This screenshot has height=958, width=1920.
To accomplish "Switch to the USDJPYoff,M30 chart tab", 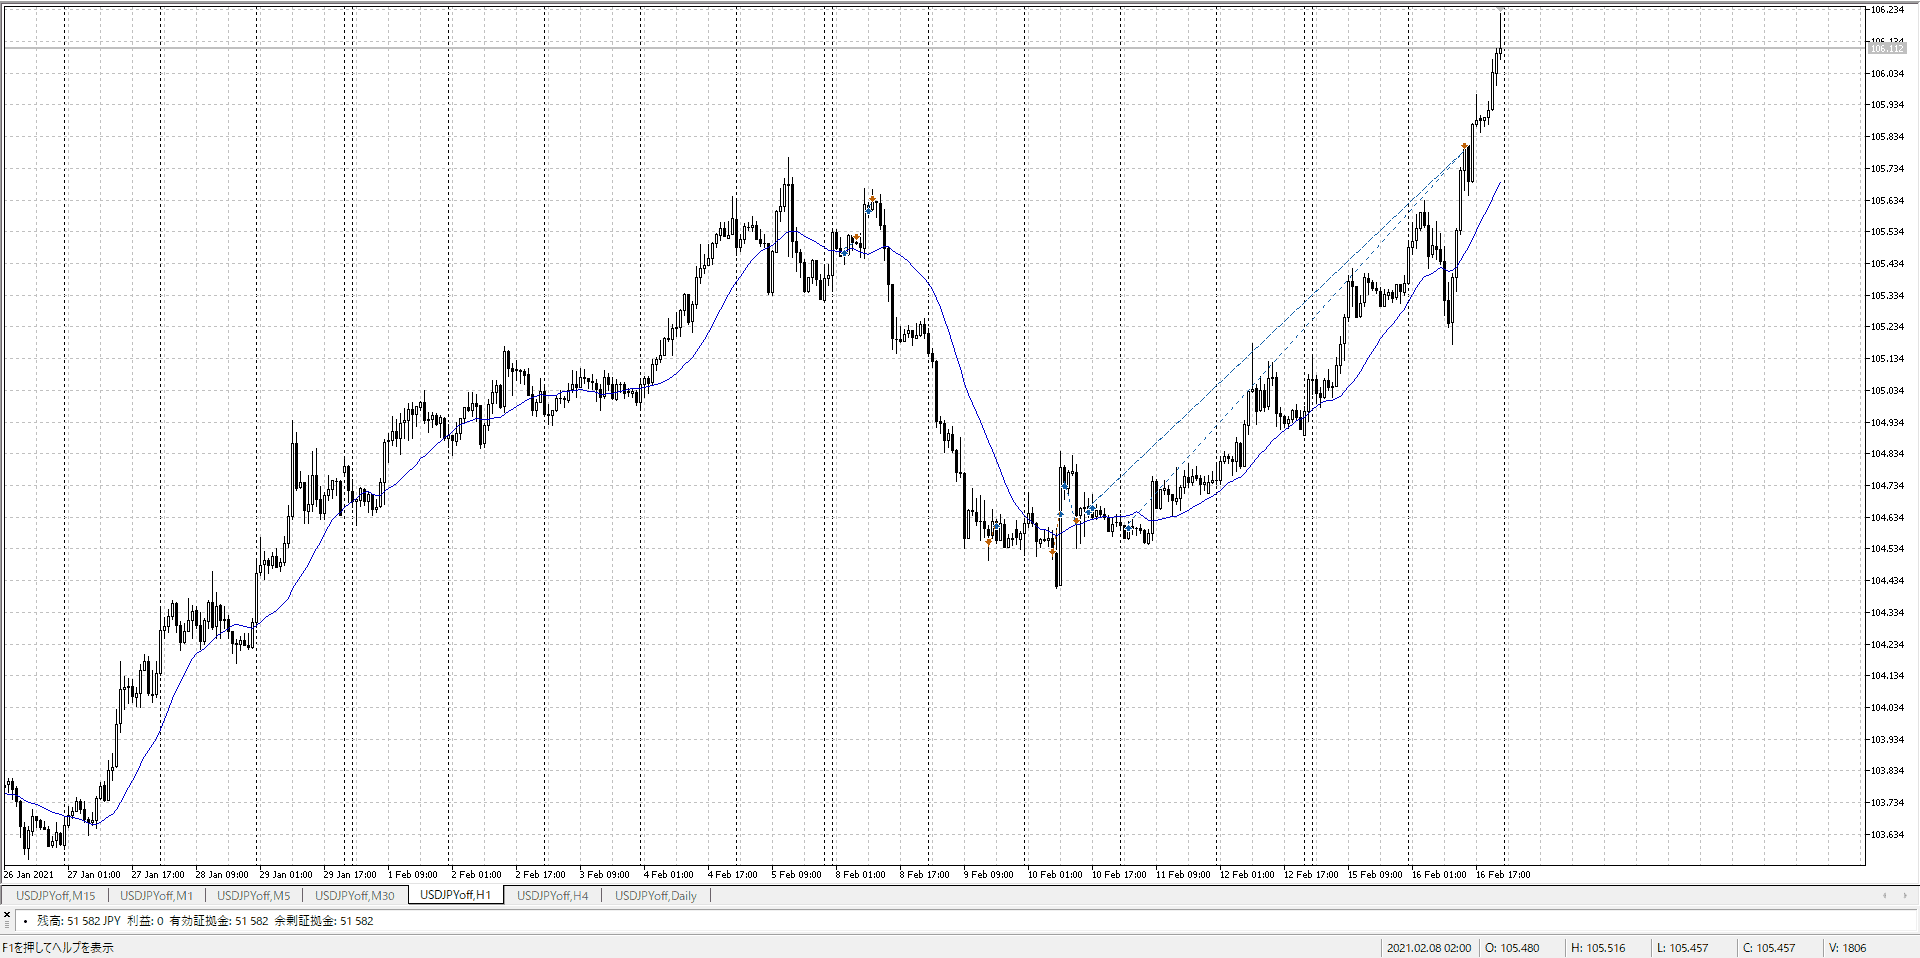I will [354, 895].
